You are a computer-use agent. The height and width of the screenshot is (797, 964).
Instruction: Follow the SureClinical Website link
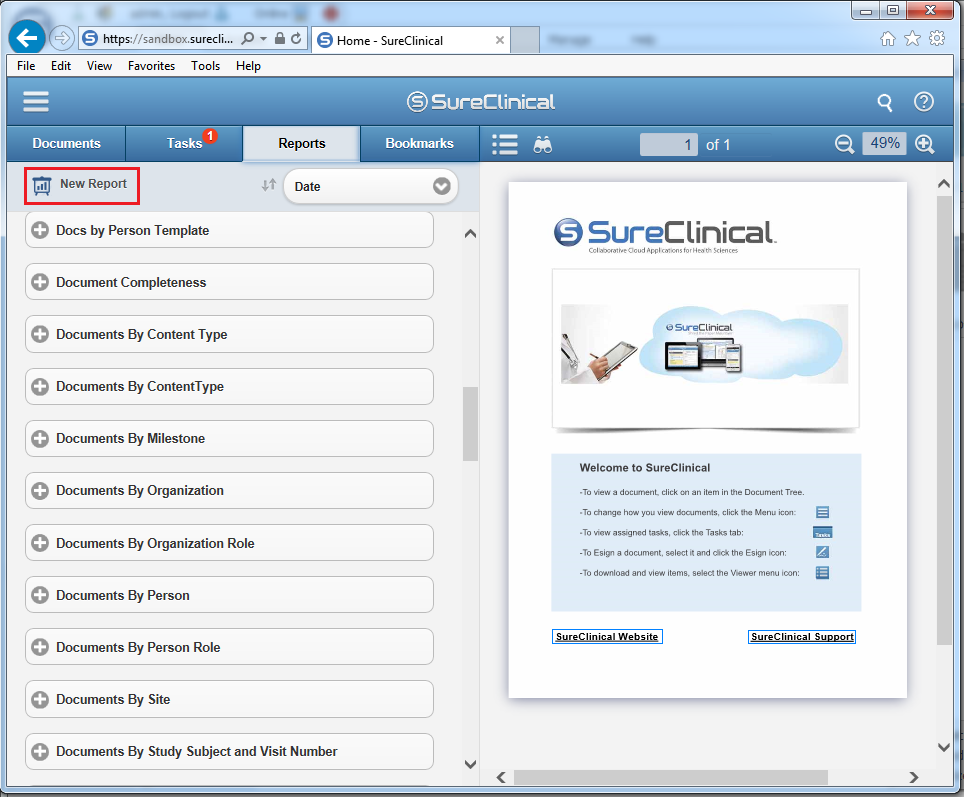point(607,636)
